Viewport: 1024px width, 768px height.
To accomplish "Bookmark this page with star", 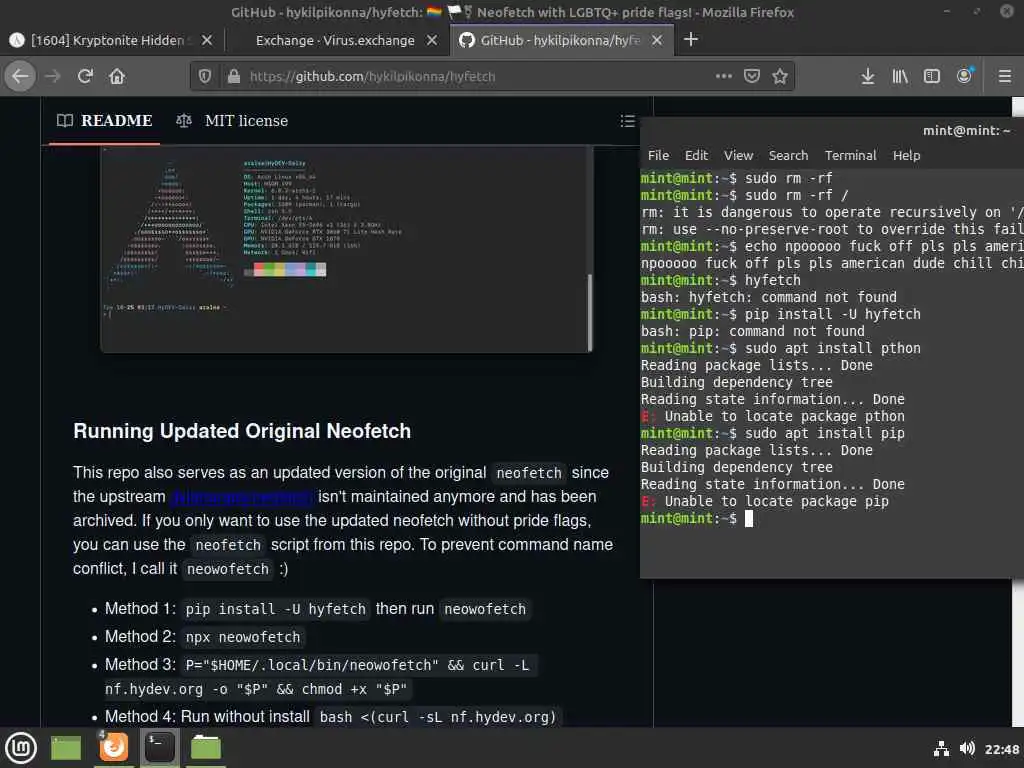I will click(x=780, y=76).
